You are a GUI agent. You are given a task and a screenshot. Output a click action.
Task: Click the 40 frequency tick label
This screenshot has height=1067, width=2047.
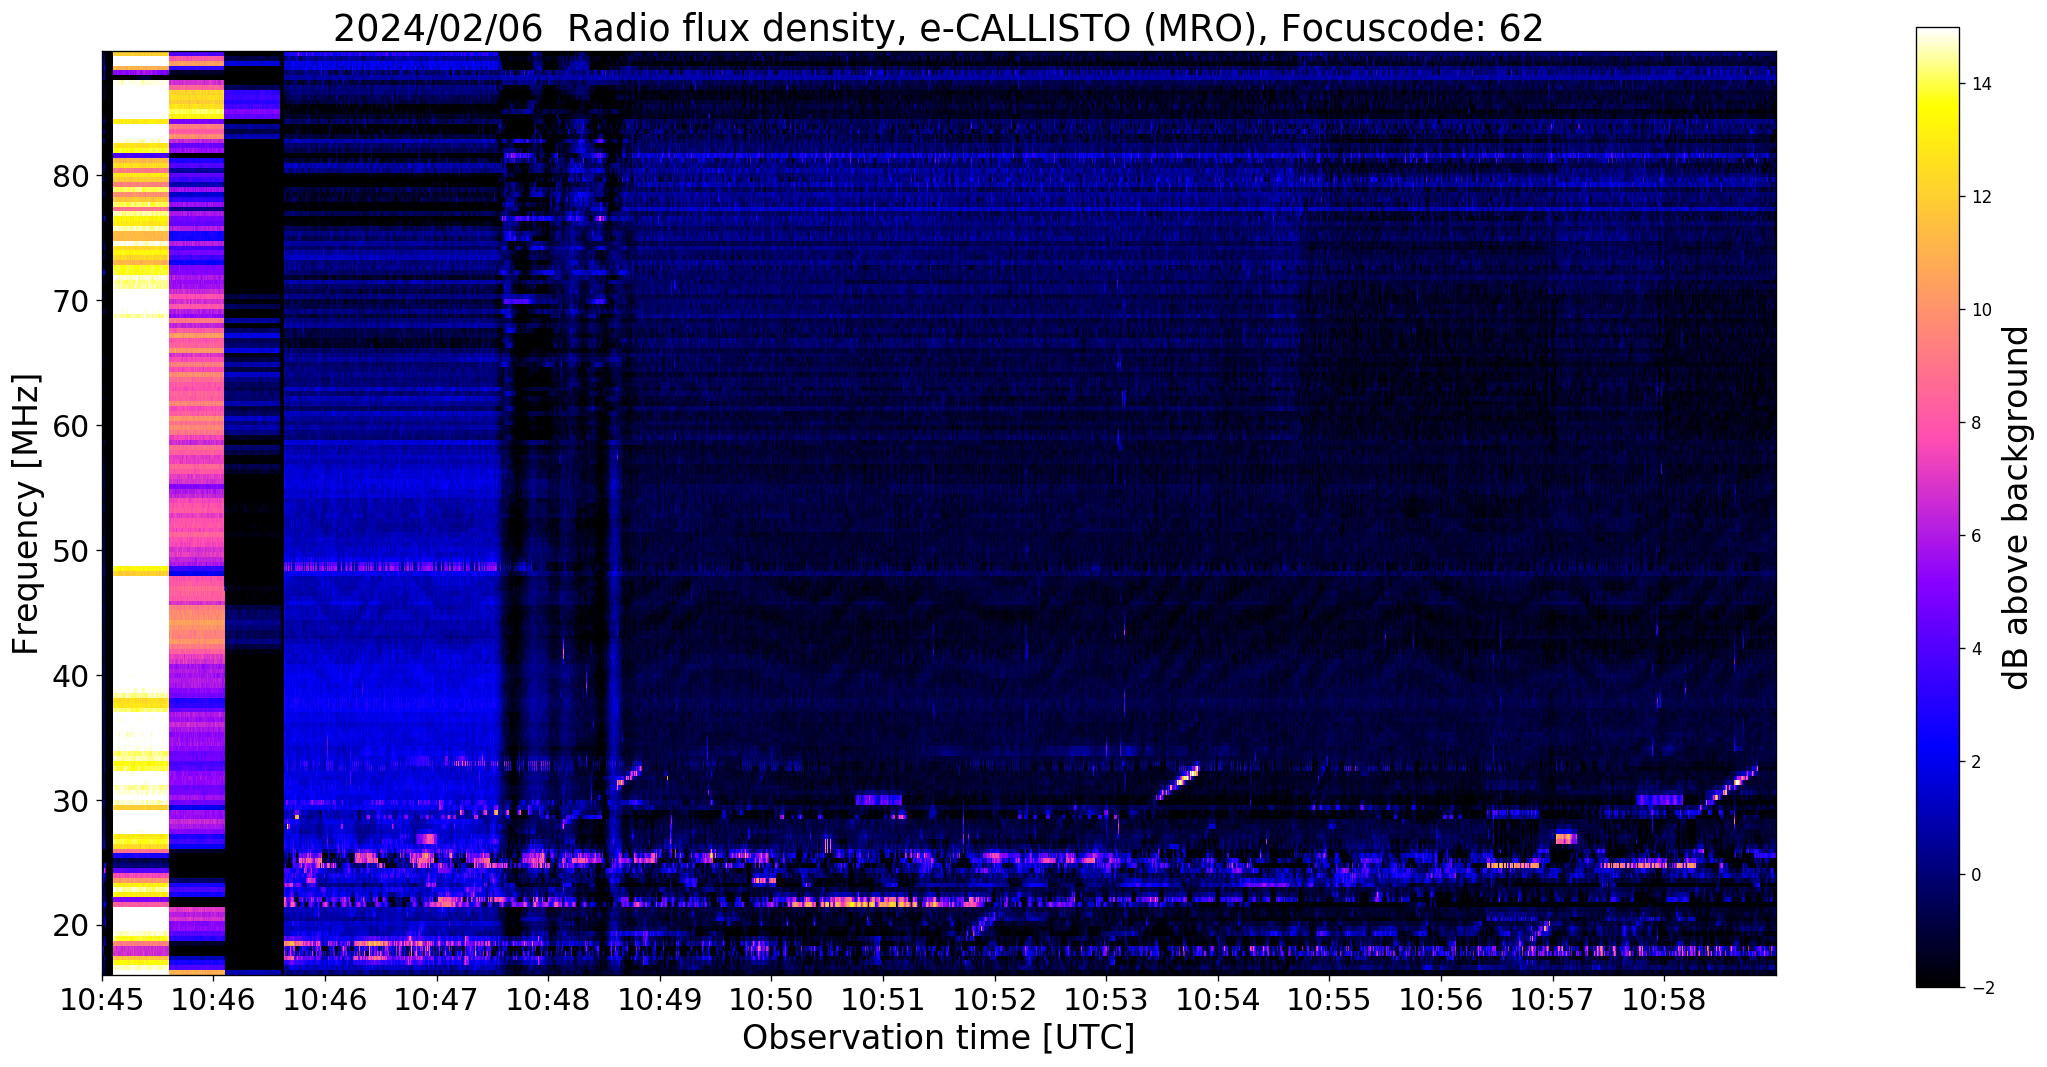click(x=72, y=676)
